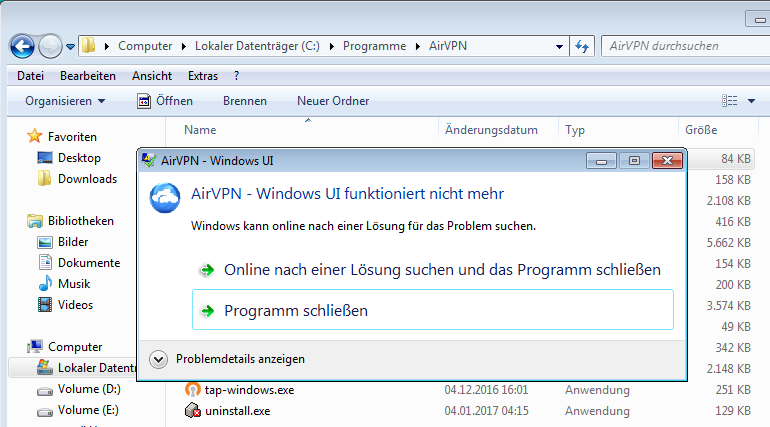
Task: Select Computer in the address breadcrumb
Action: click(145, 46)
